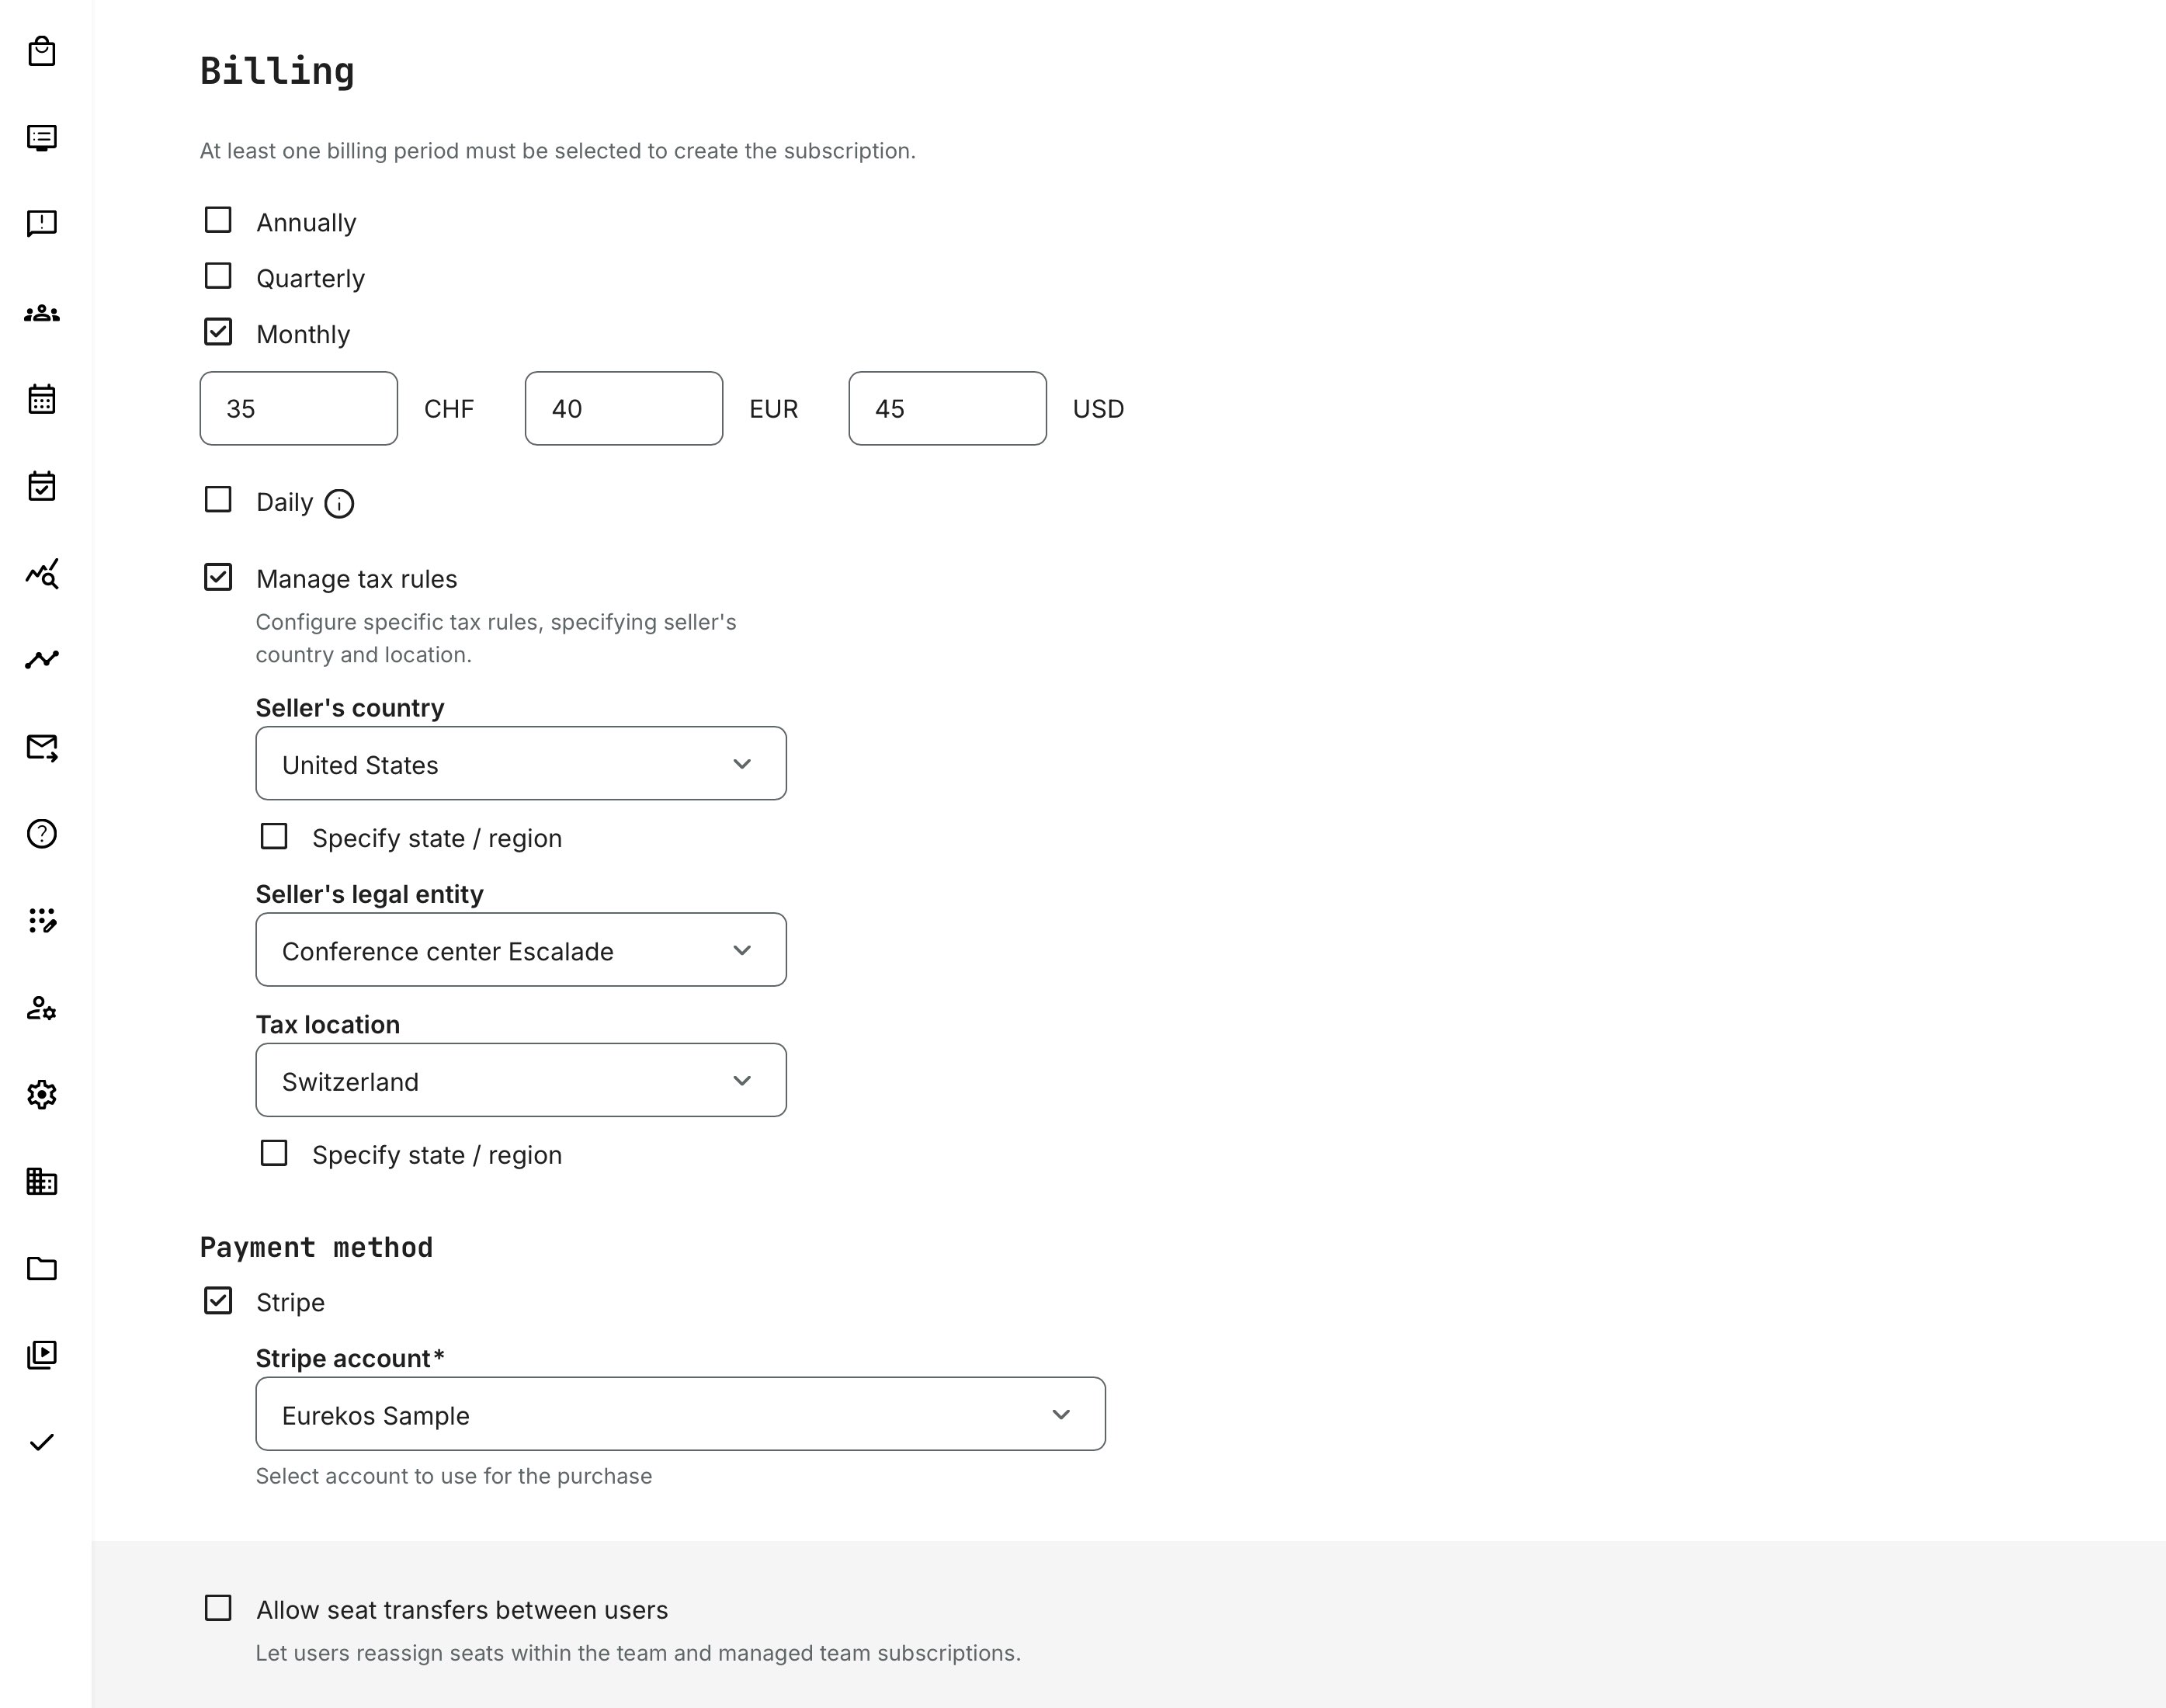The width and height of the screenshot is (2166, 1708).
Task: Check the Quarterly billing option
Action: tap(218, 276)
